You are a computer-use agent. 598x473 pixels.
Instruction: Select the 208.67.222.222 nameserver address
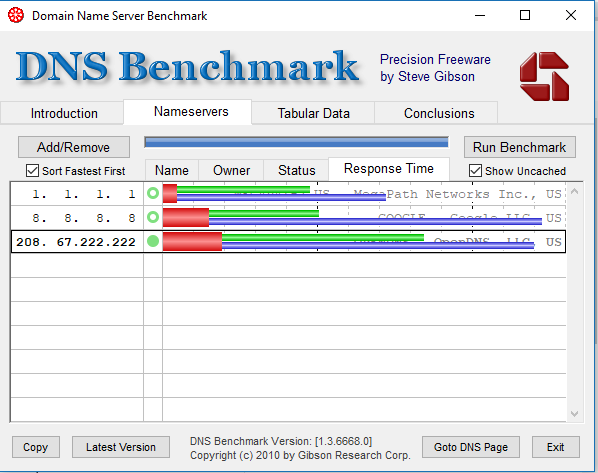(76, 242)
